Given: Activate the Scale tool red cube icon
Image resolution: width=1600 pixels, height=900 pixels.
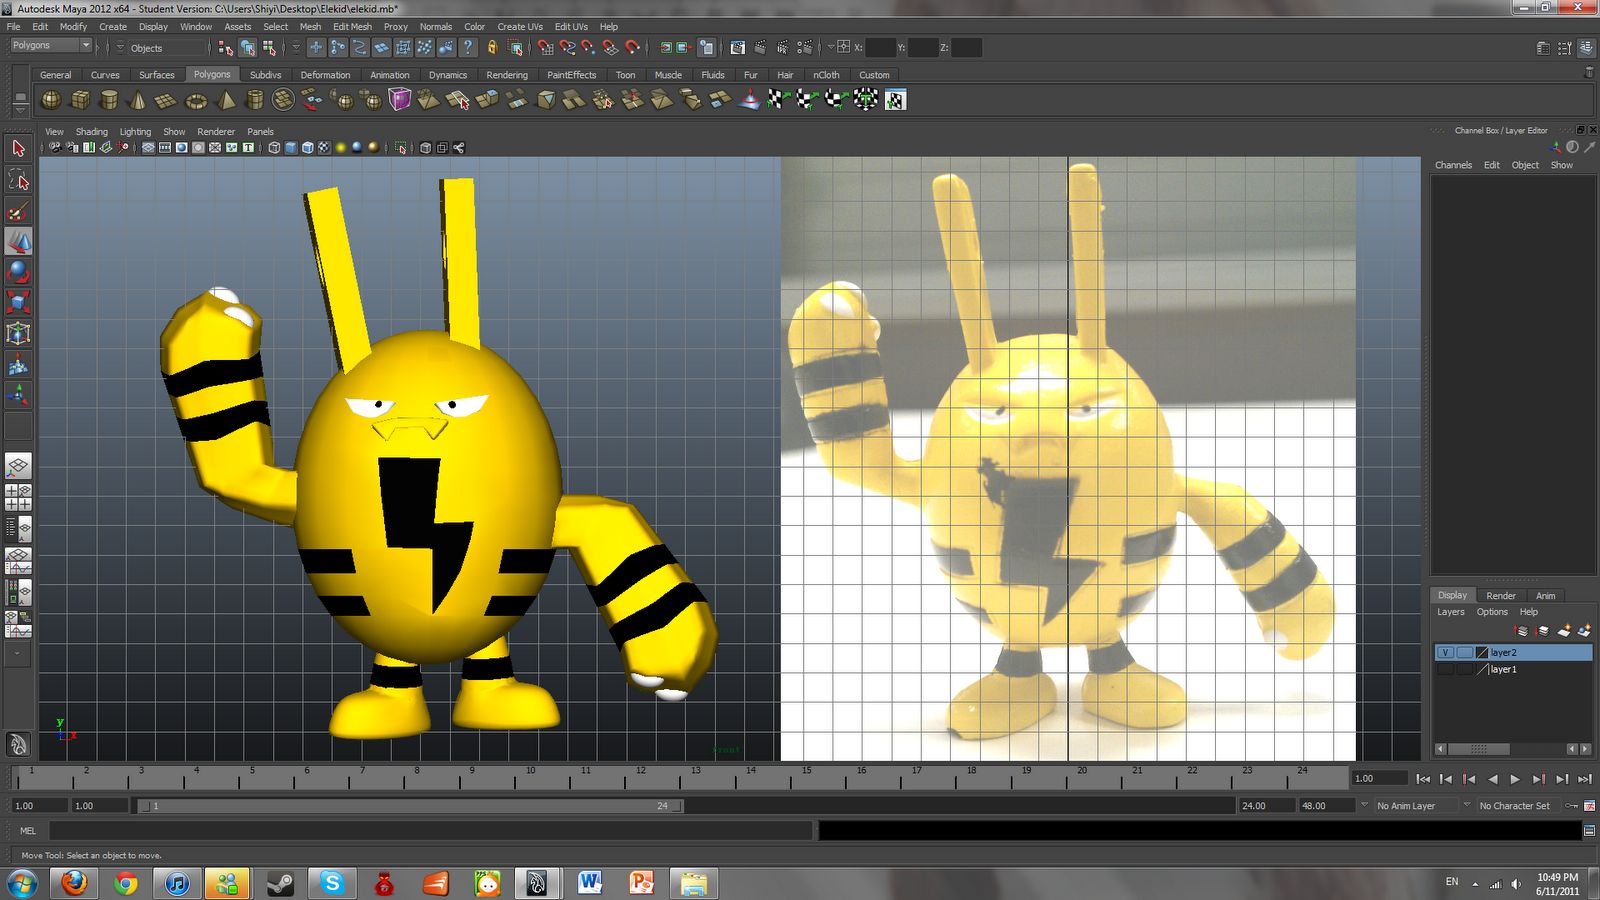Looking at the screenshot, I should [18, 302].
